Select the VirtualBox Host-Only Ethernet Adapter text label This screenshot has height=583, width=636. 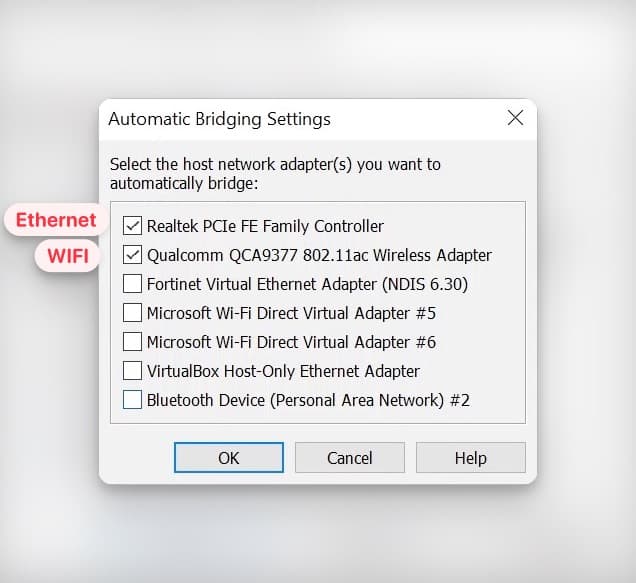tap(283, 371)
